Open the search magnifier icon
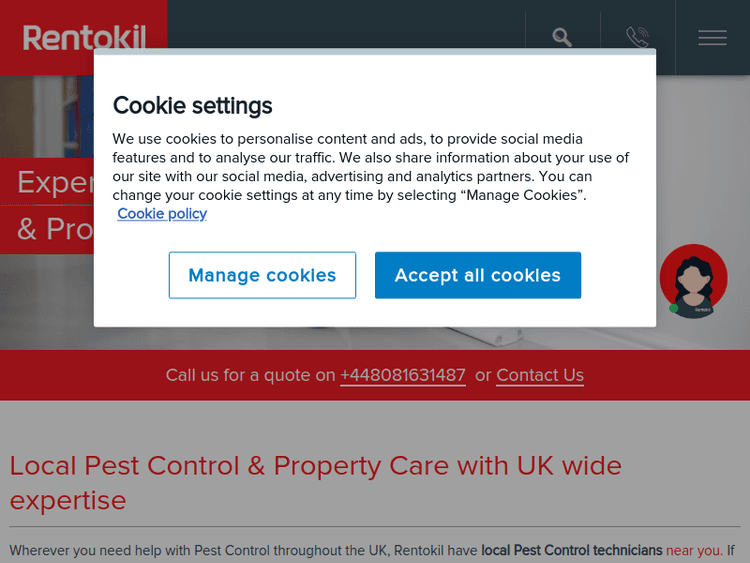The width and height of the screenshot is (750, 563). tap(562, 38)
